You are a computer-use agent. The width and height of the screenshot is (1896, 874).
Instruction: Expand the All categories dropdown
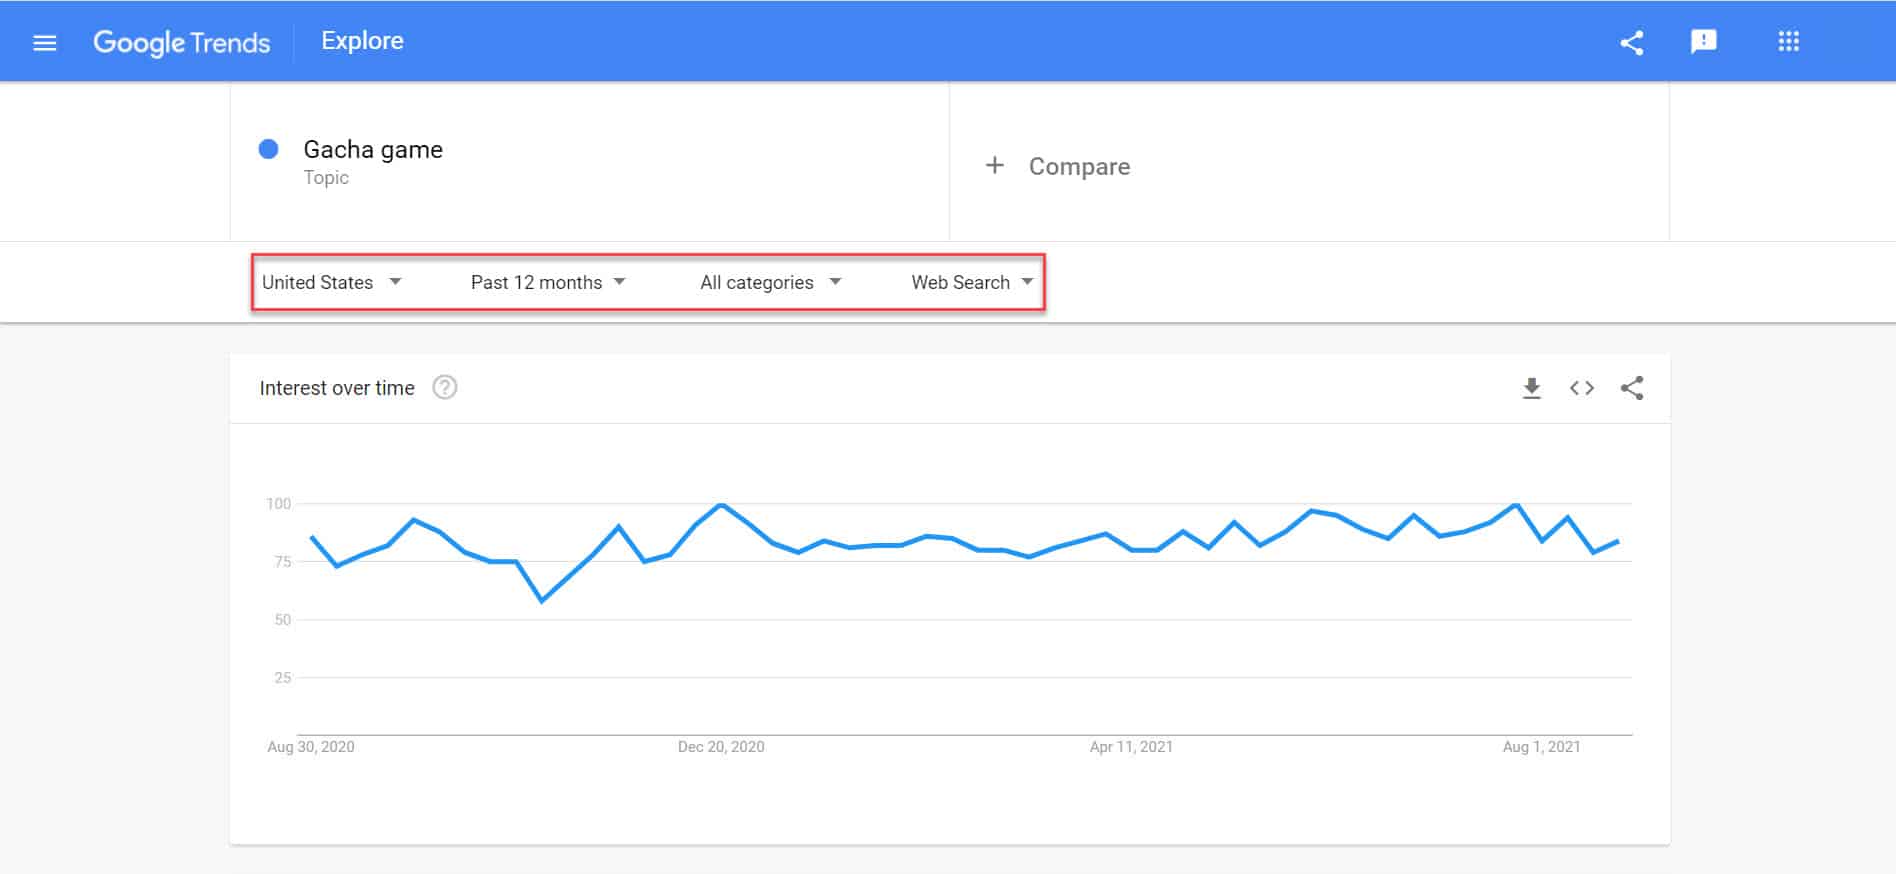tap(770, 283)
